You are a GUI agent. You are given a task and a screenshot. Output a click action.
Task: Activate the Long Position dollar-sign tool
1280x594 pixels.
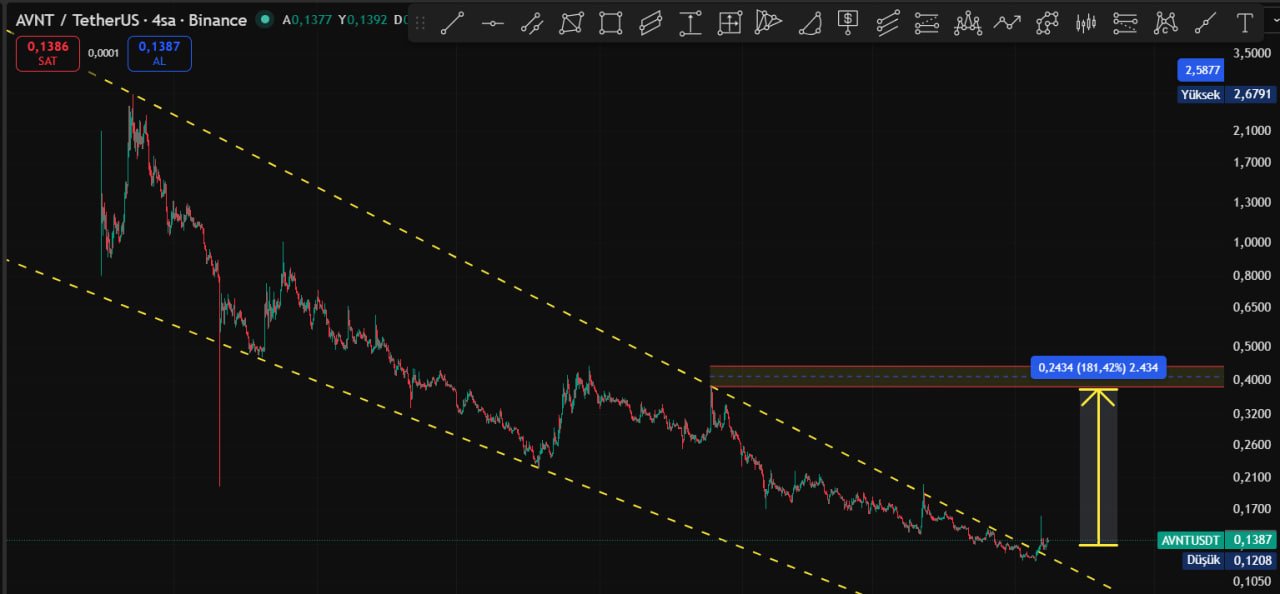[848, 22]
